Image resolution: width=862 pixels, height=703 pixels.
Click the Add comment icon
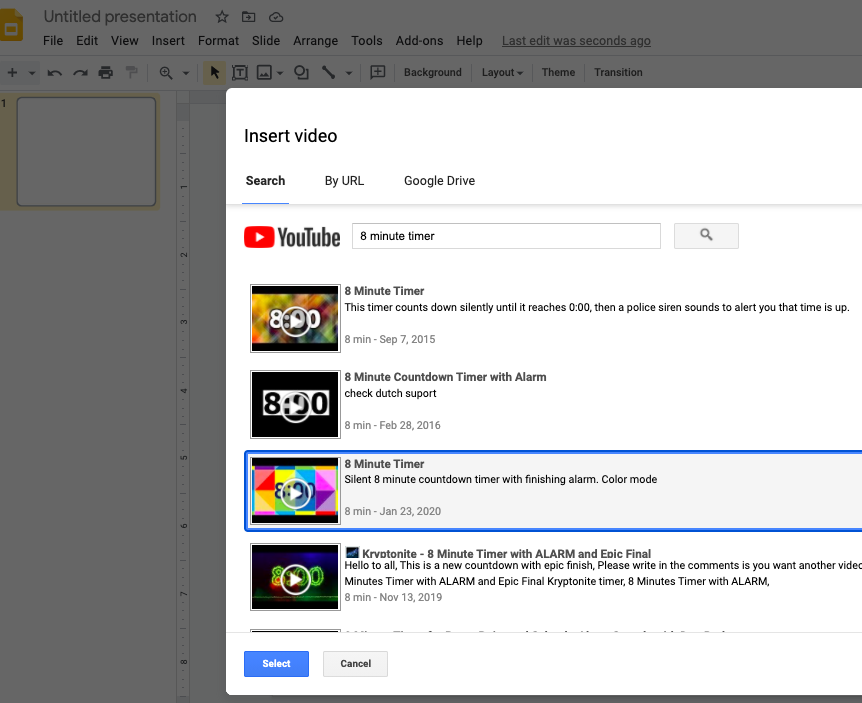click(378, 73)
